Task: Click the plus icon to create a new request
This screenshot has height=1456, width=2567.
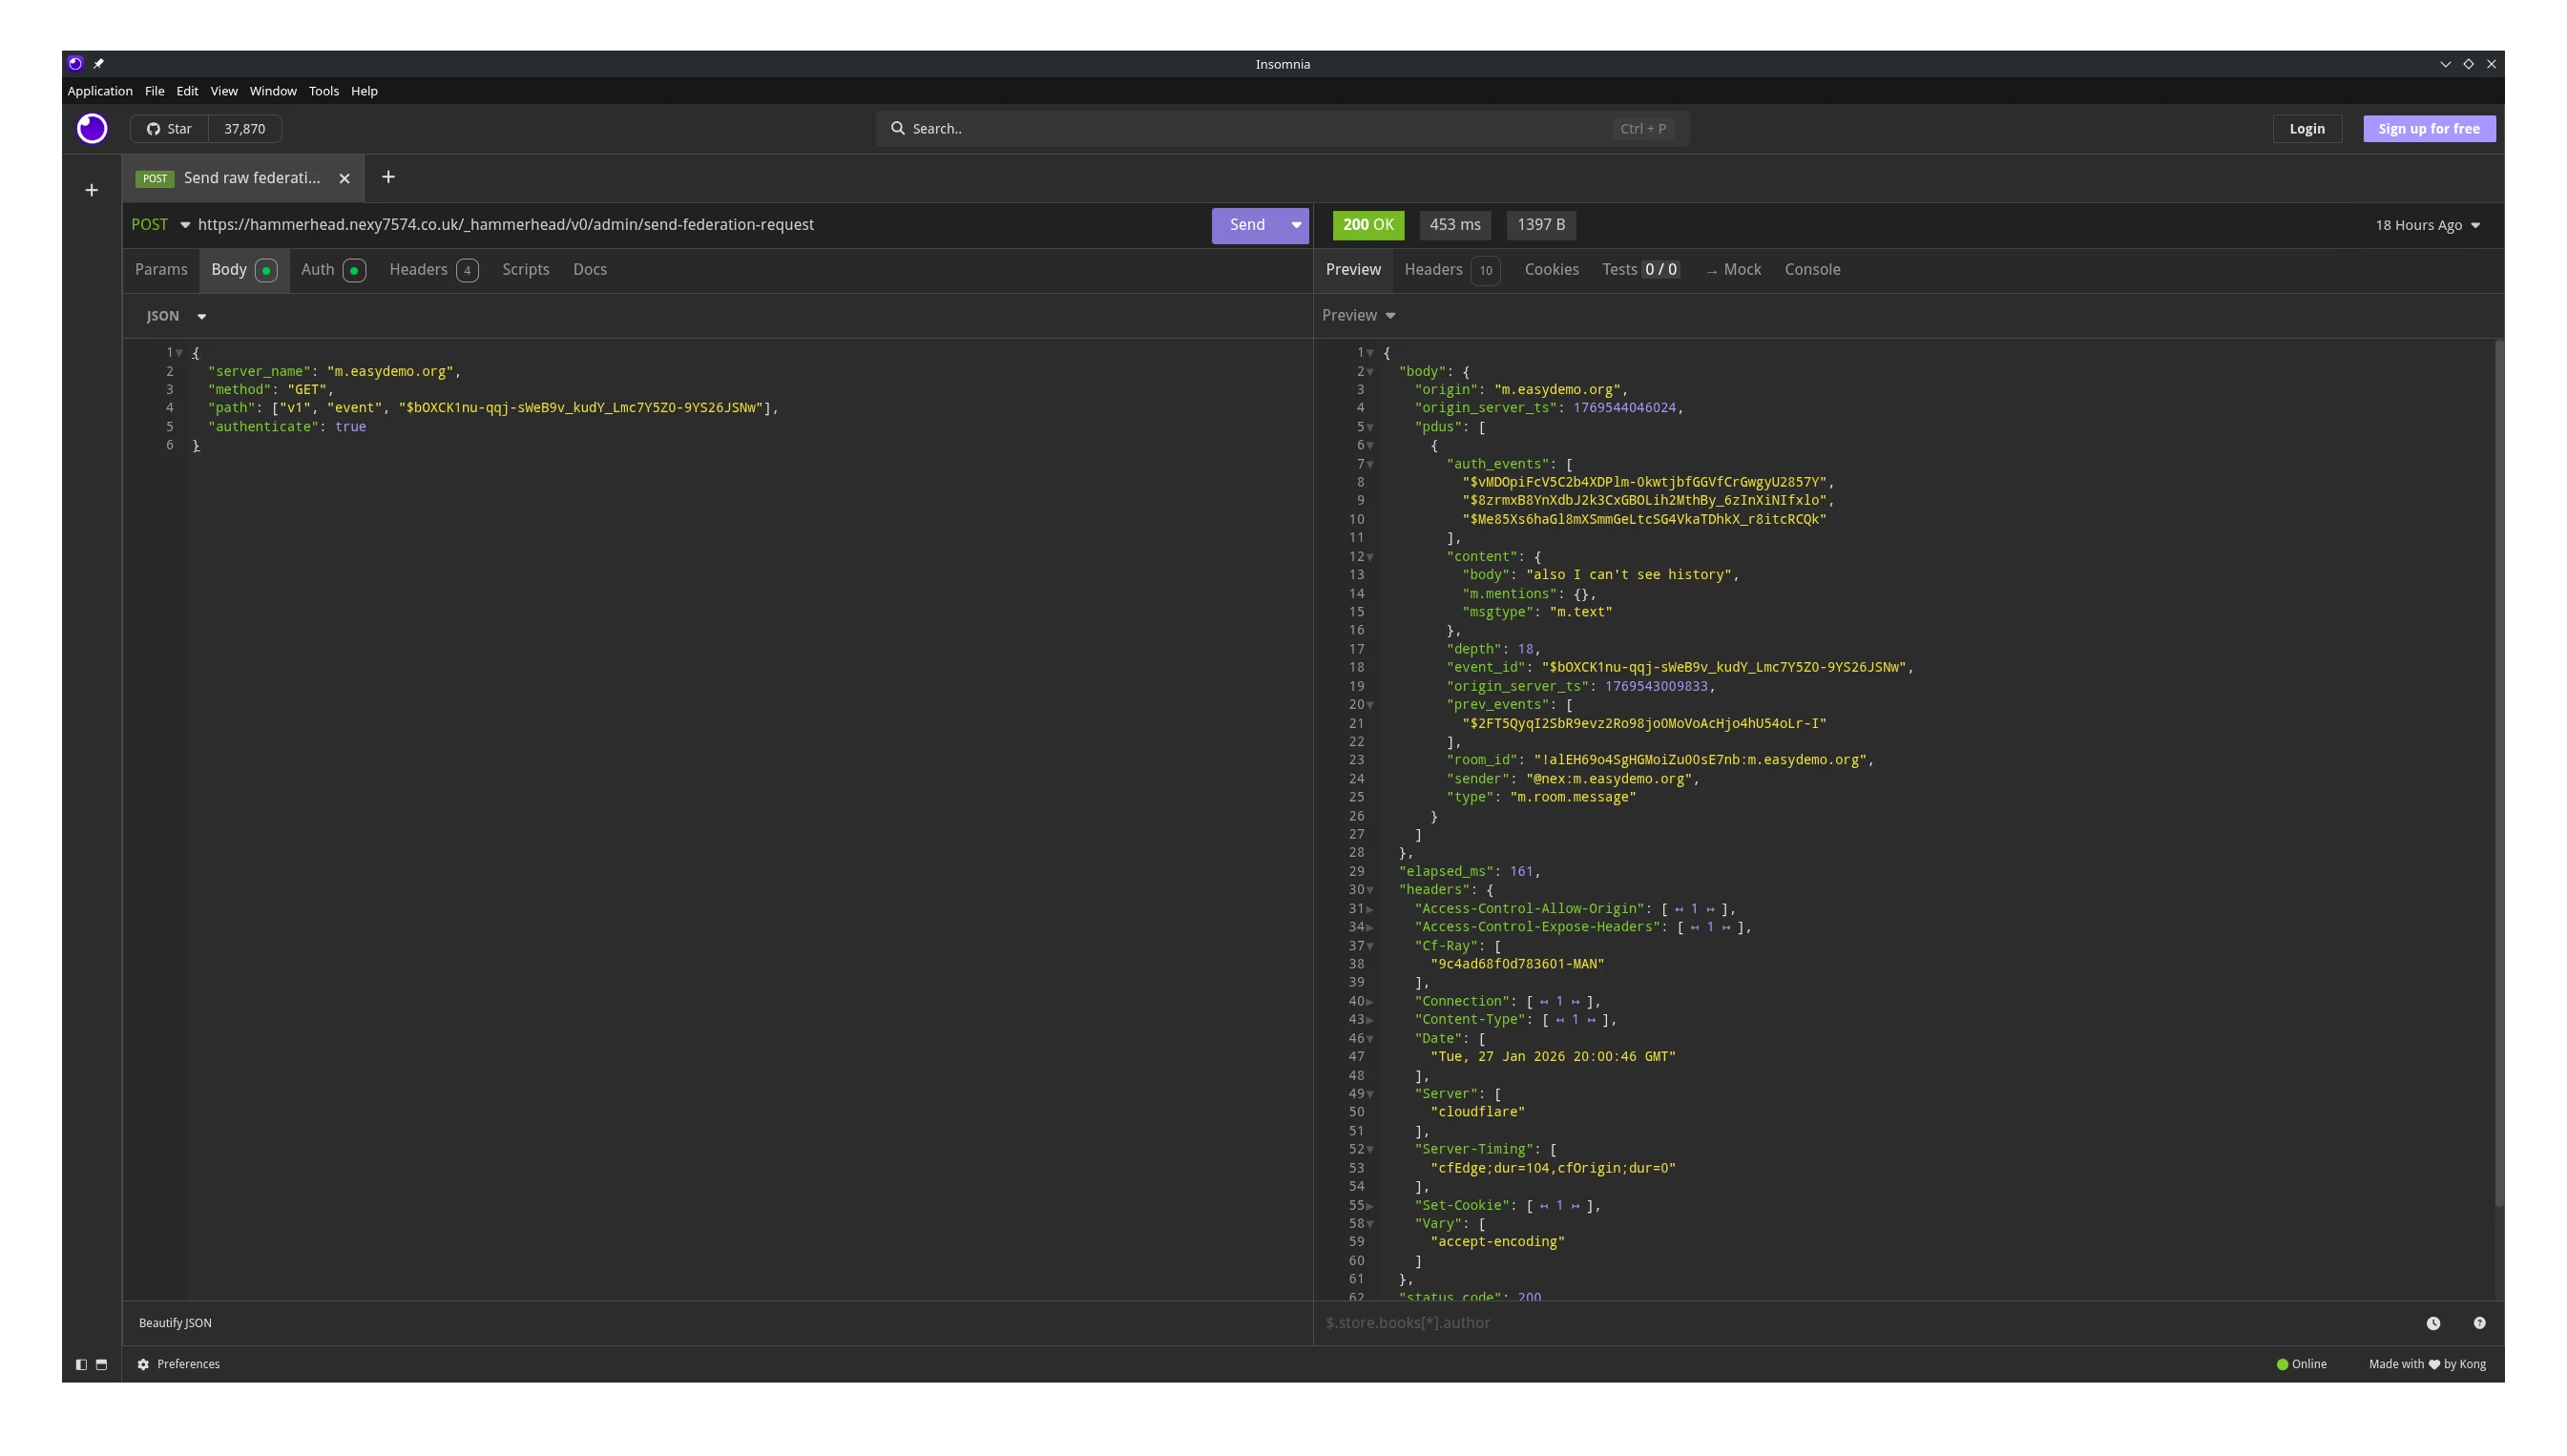Action: pyautogui.click(x=91, y=190)
